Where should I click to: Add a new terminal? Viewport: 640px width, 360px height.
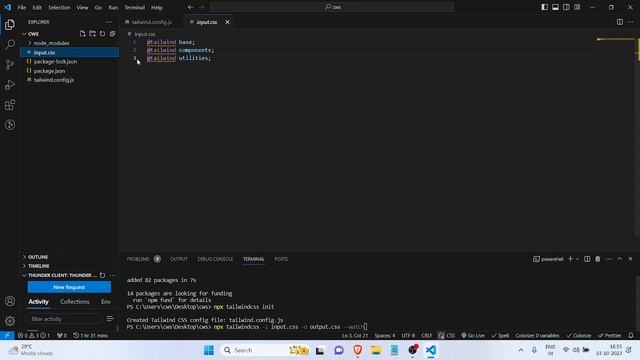pyautogui.click(x=571, y=259)
